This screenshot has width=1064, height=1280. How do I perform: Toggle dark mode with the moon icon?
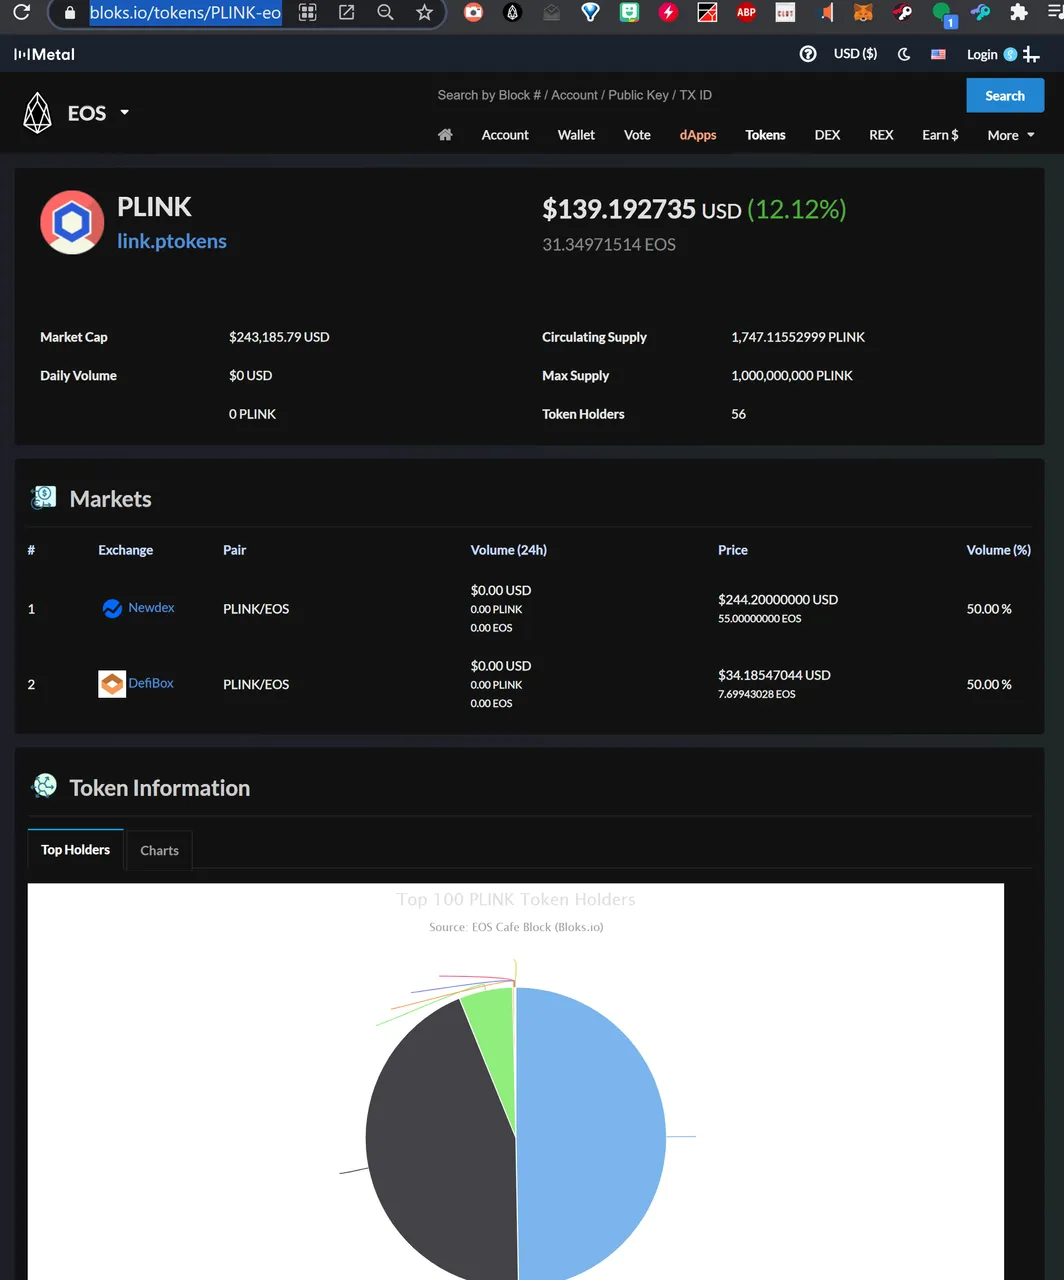(x=904, y=54)
